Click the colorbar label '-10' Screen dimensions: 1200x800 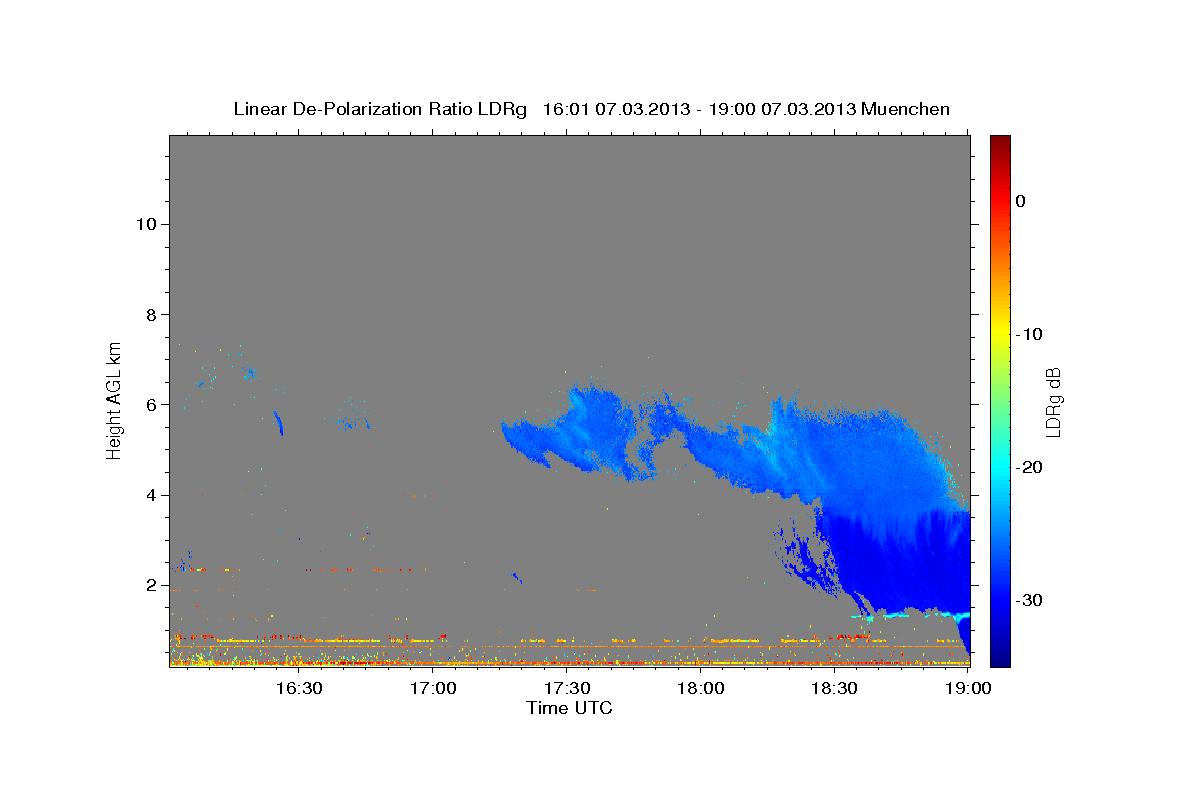[1030, 334]
